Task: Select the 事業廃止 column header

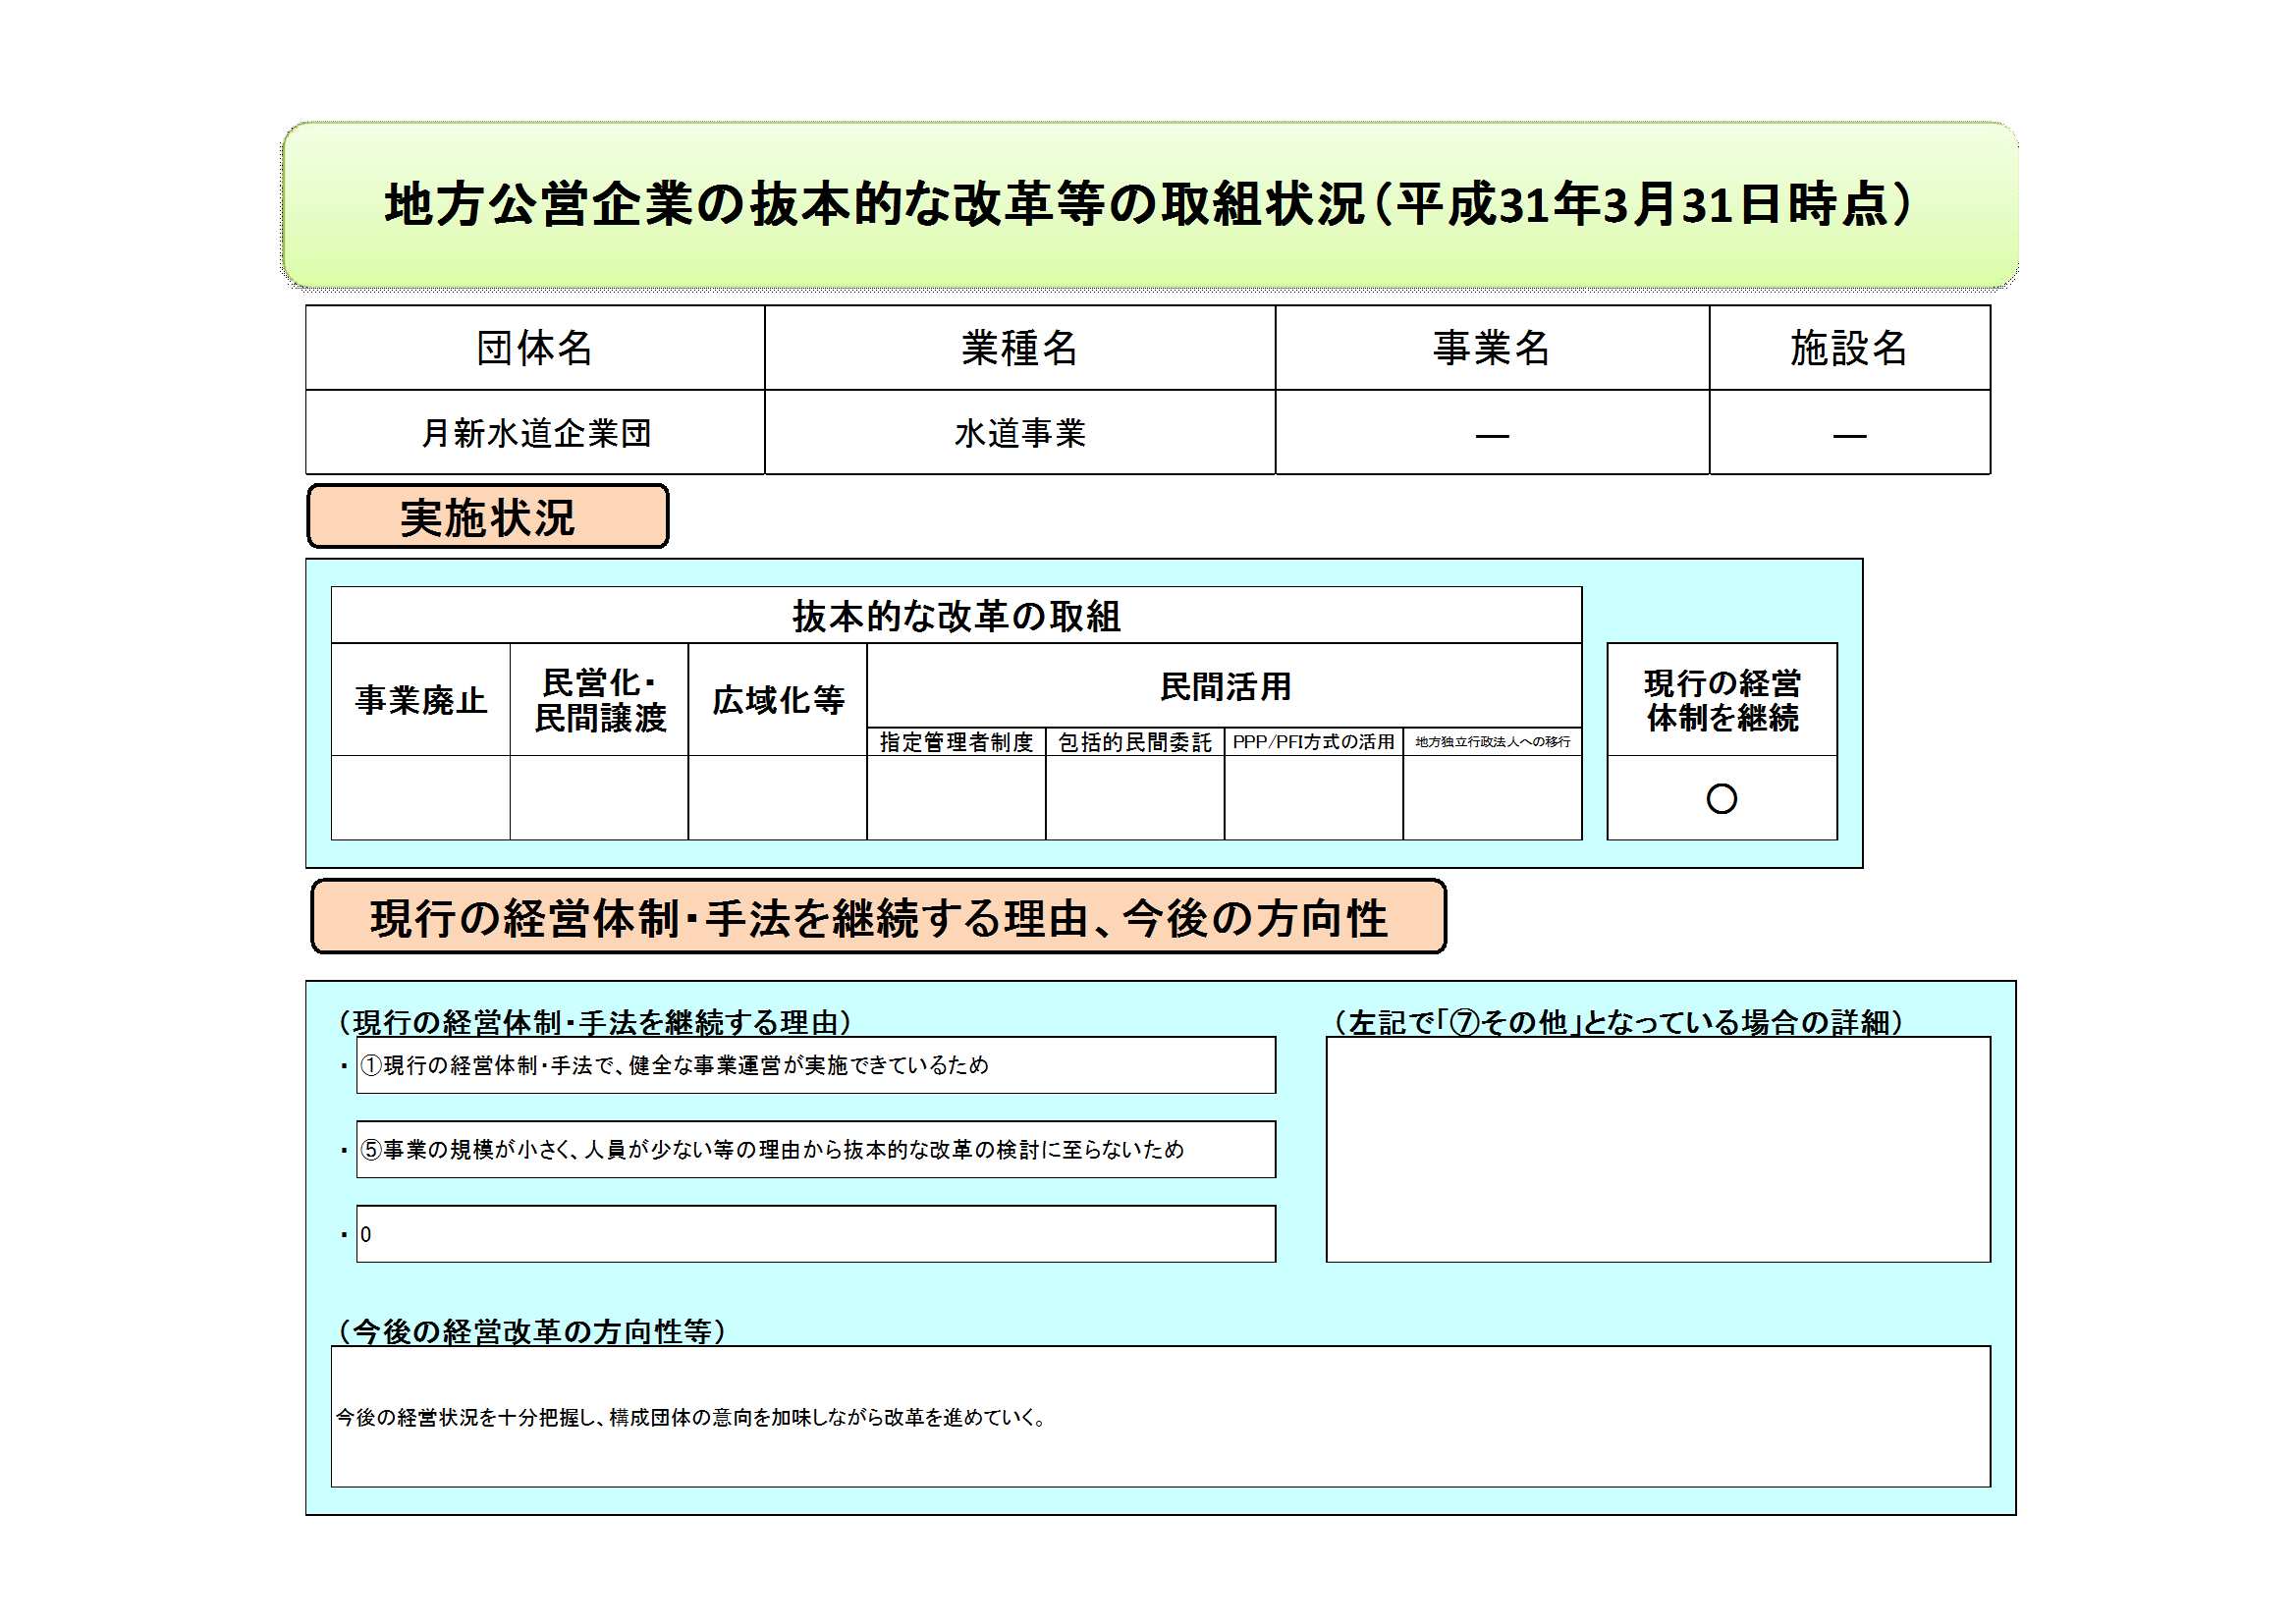Action: tap(421, 700)
